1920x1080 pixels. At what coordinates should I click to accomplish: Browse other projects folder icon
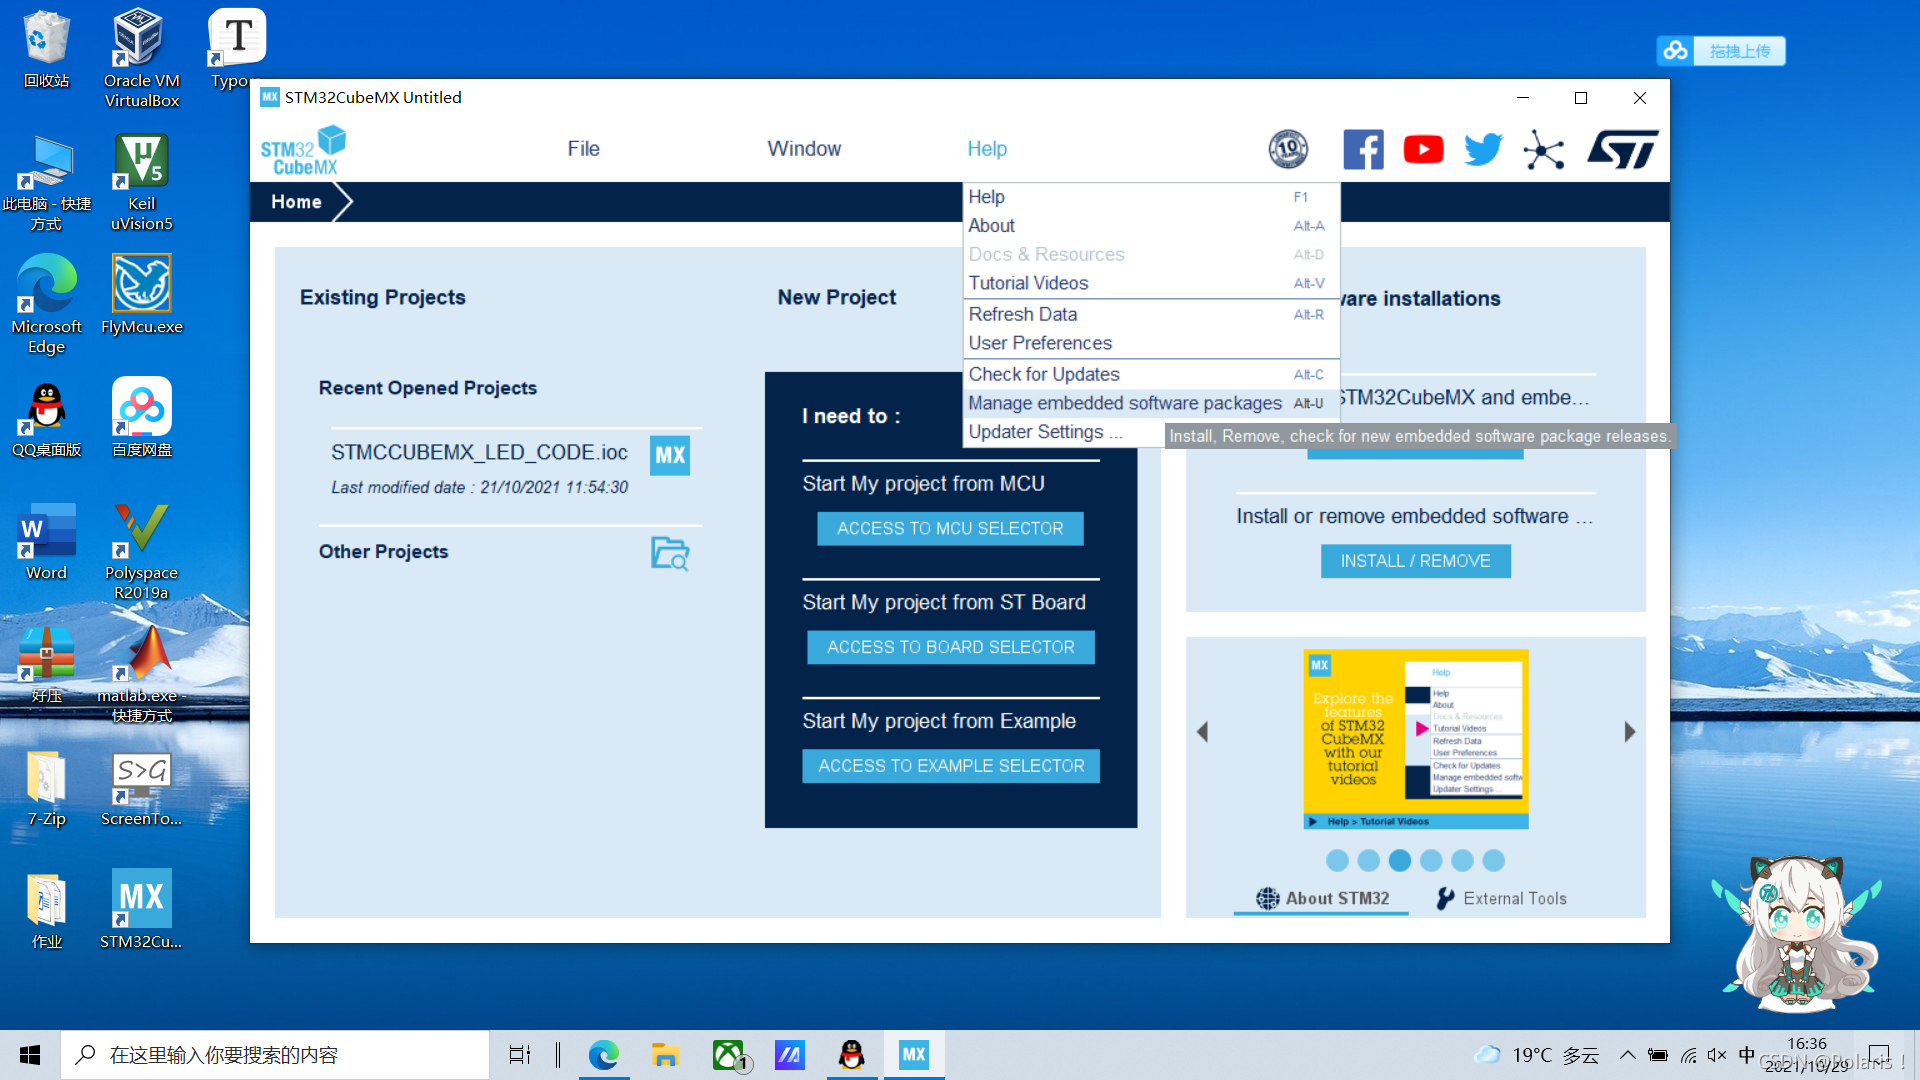670,553
